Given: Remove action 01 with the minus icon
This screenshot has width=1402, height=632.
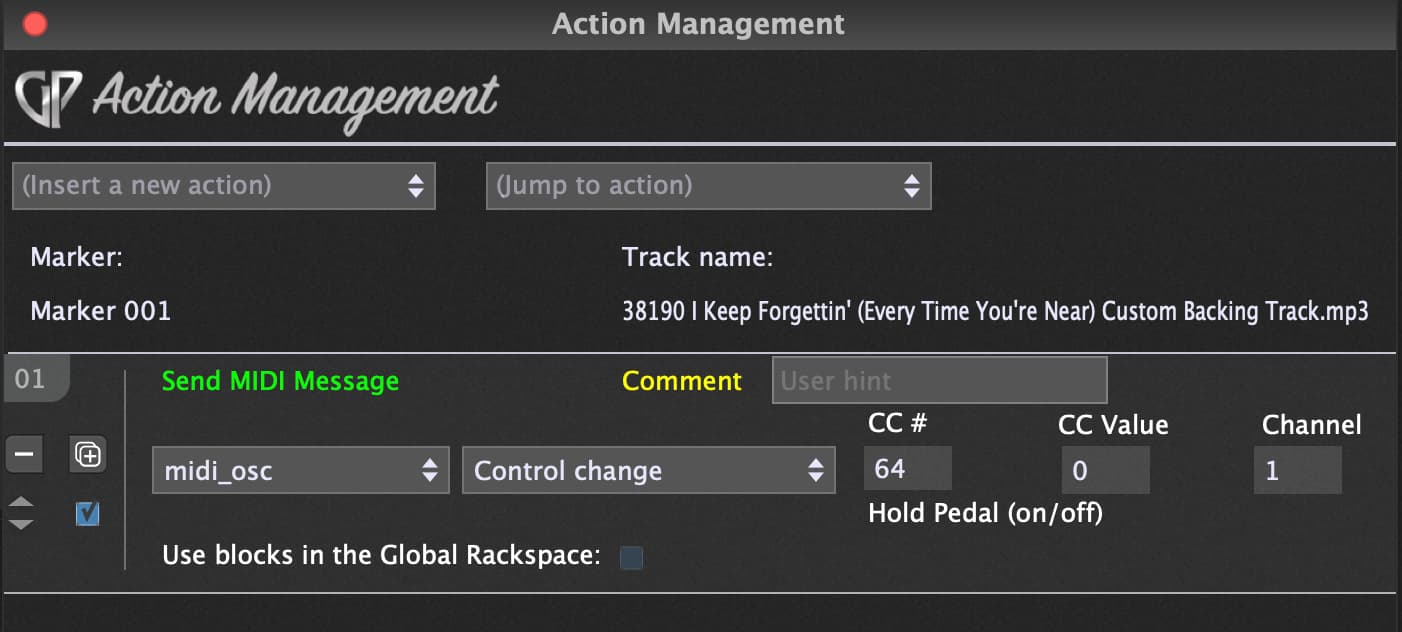Looking at the screenshot, I should point(24,455).
